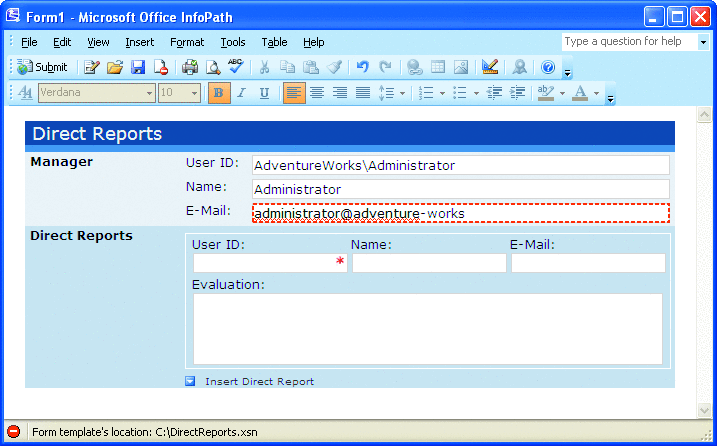717x446 pixels.
Task: Click the Insert Table icon
Action: 438,67
